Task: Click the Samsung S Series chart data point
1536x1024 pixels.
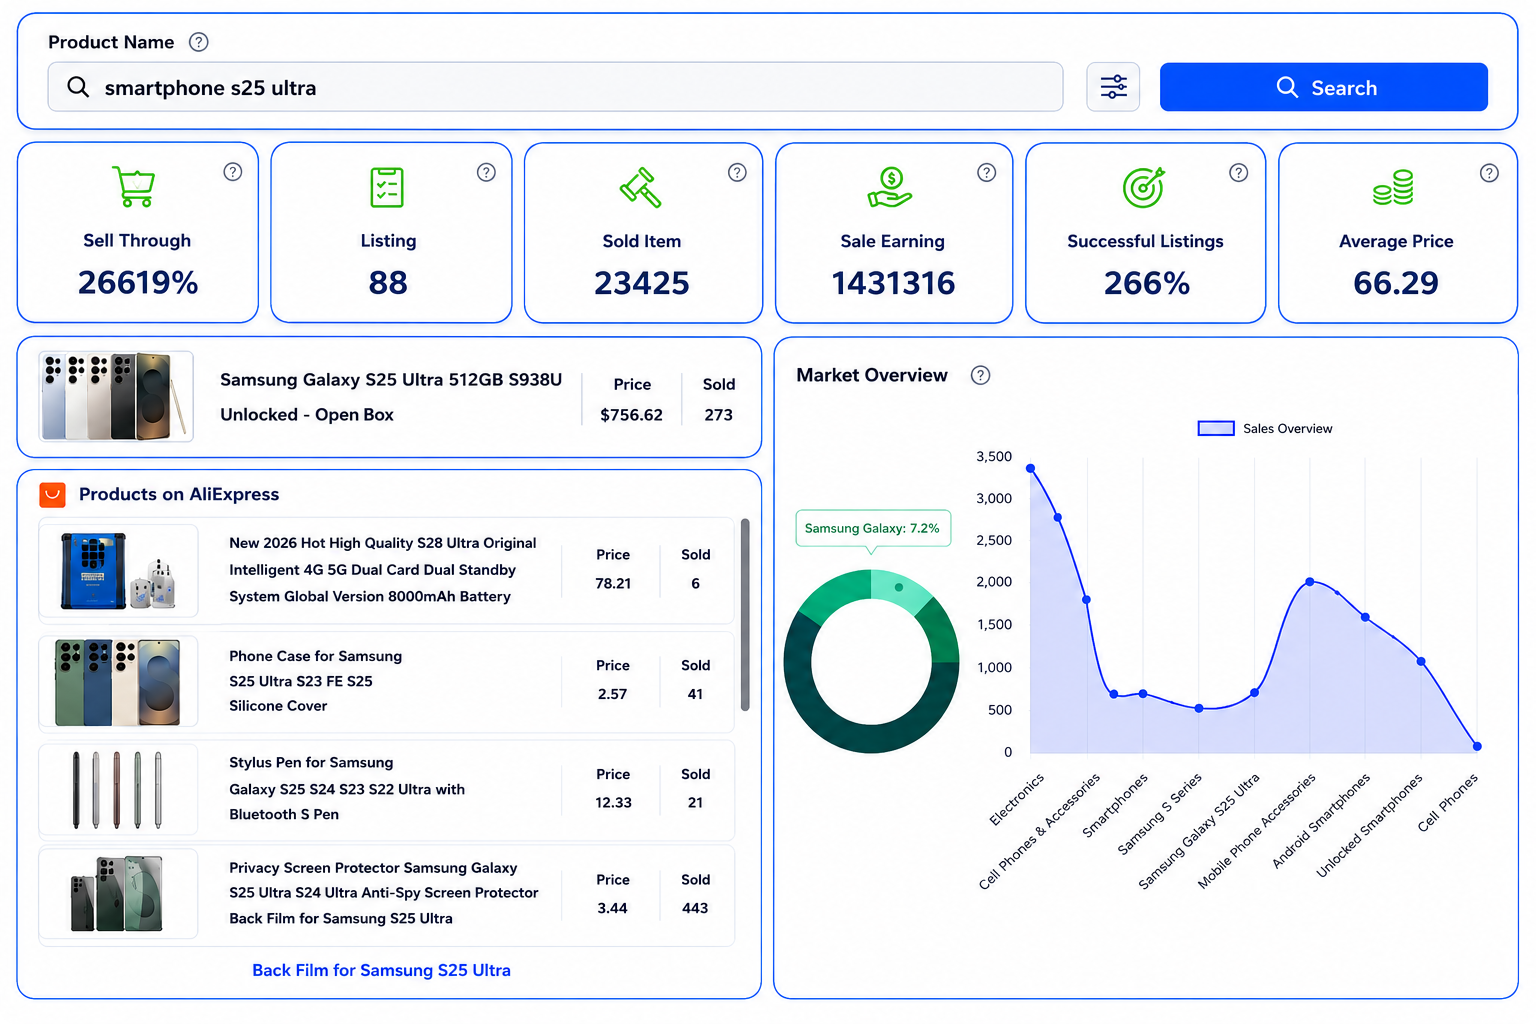Action: pyautogui.click(x=1199, y=708)
